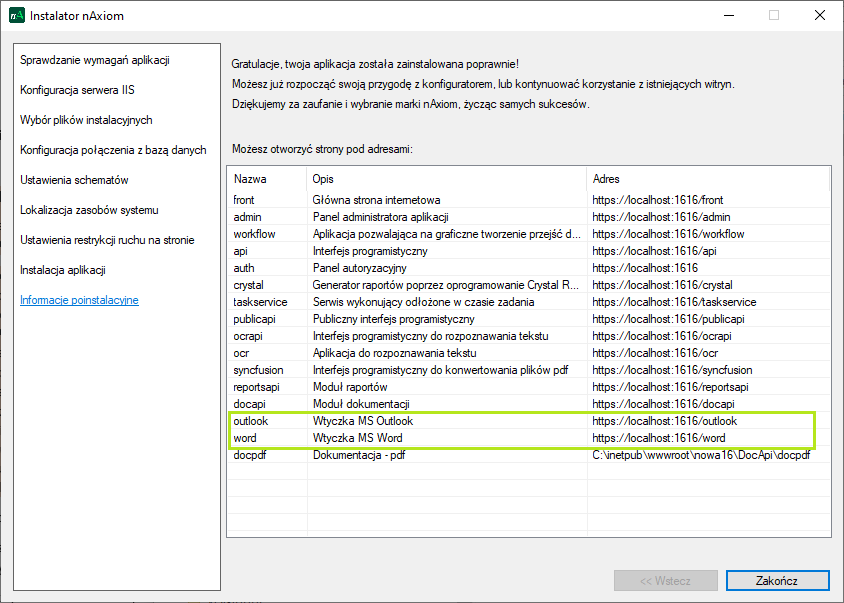
Task: Select the taskservice row
Action: [x=260, y=302]
